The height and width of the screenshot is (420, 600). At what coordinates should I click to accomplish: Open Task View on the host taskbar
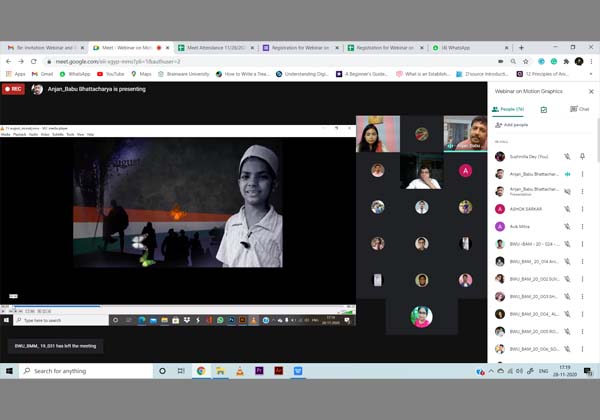pos(181,371)
